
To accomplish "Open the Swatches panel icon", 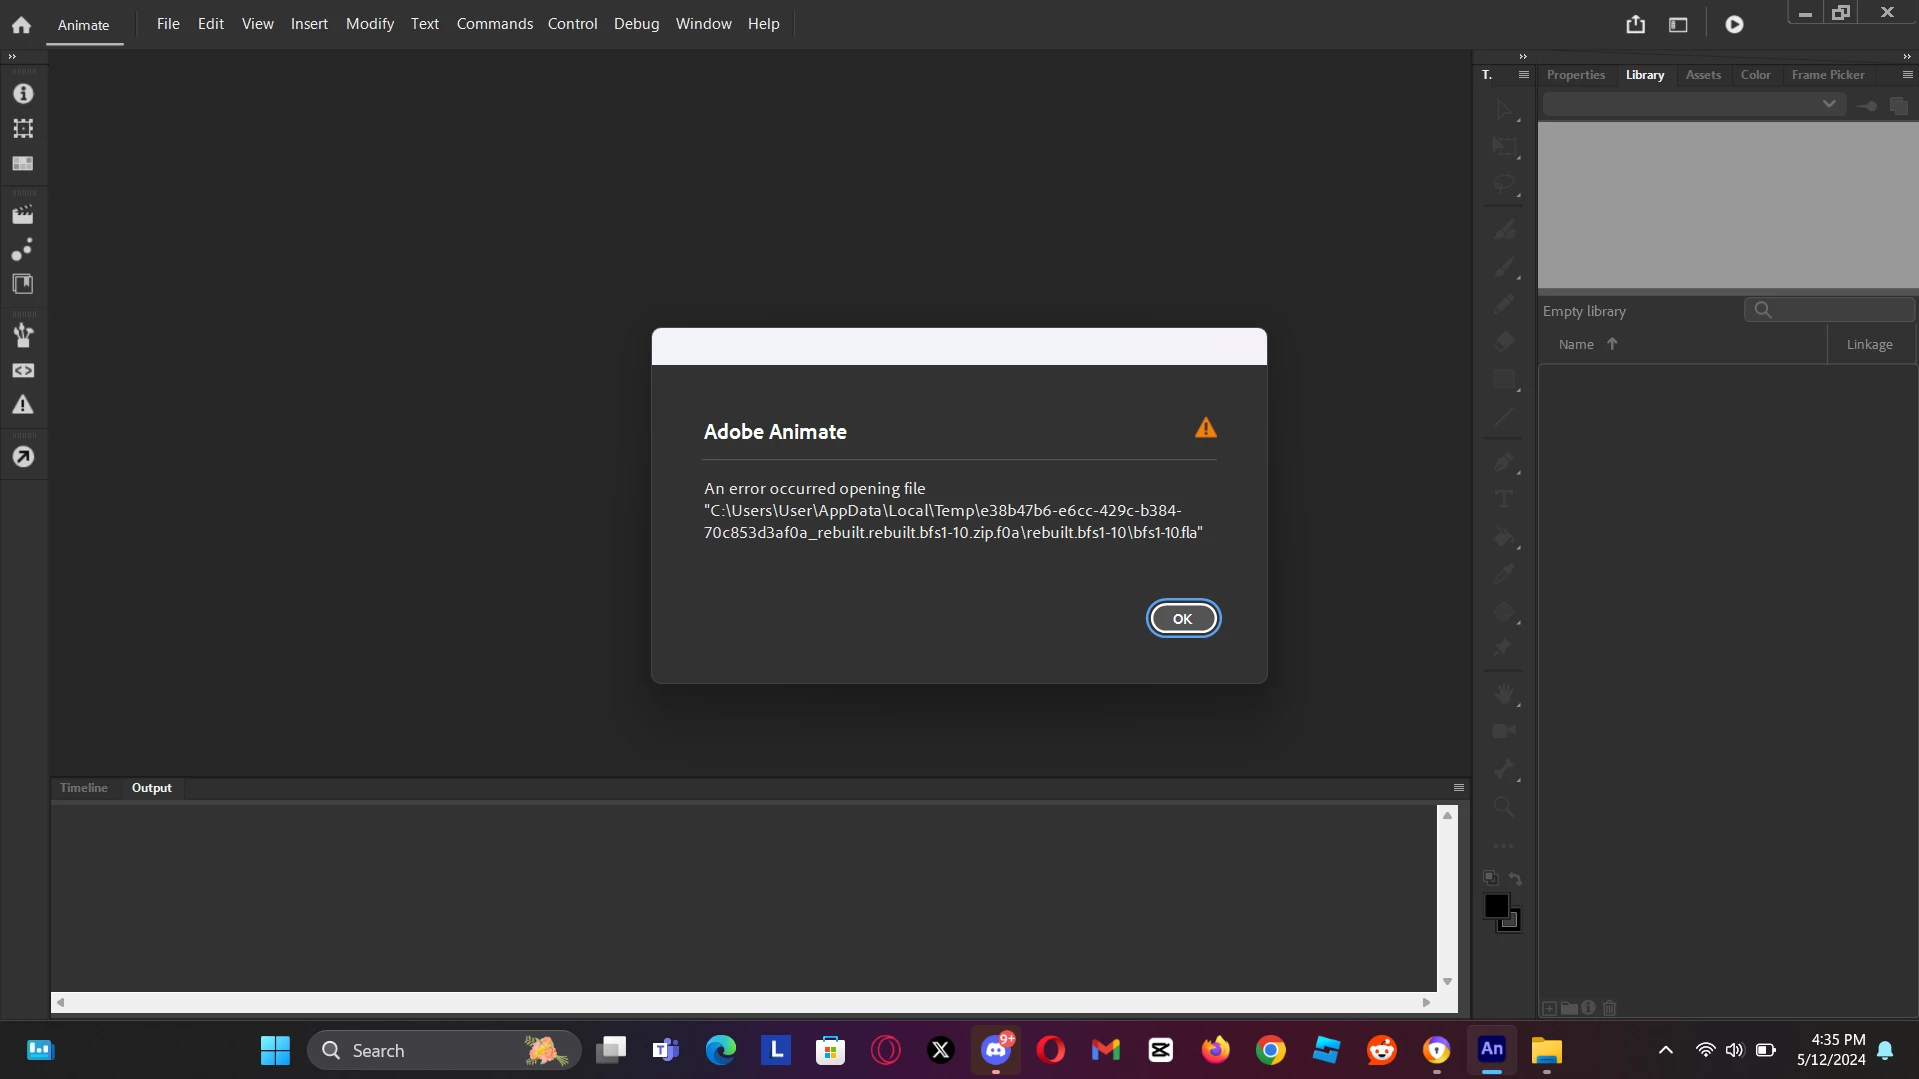I will tap(23, 163).
